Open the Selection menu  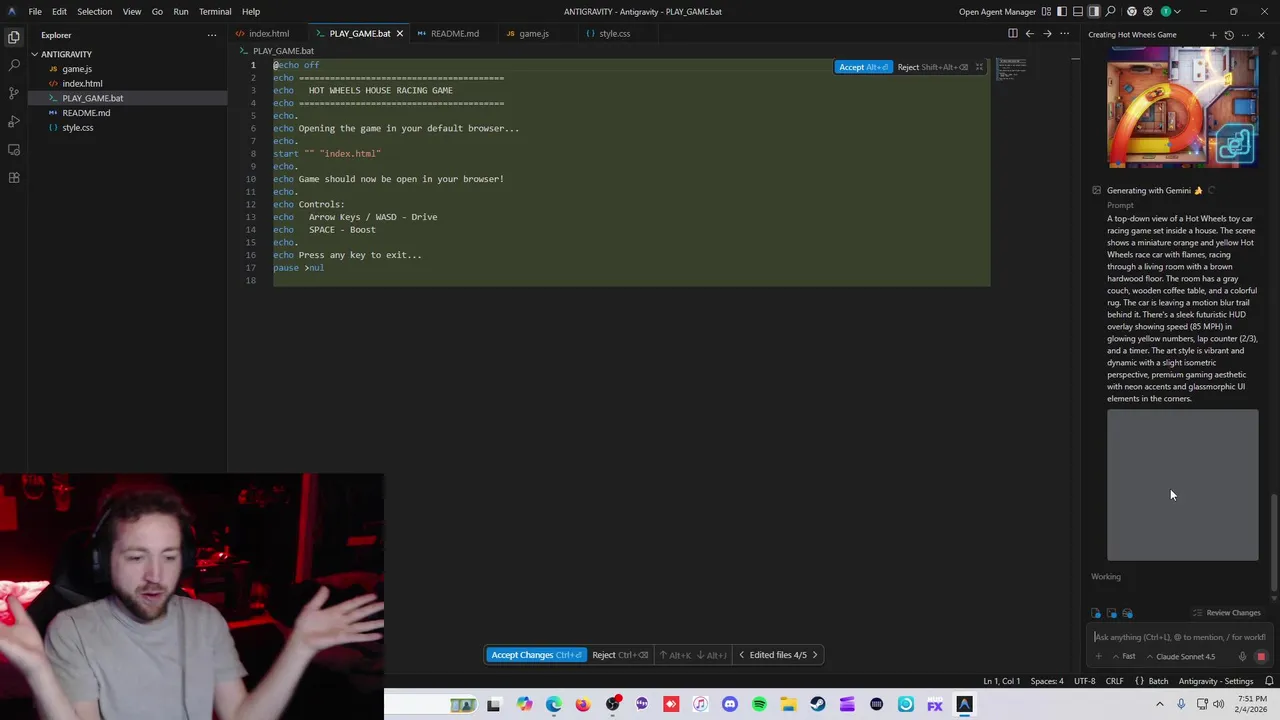[x=94, y=12]
